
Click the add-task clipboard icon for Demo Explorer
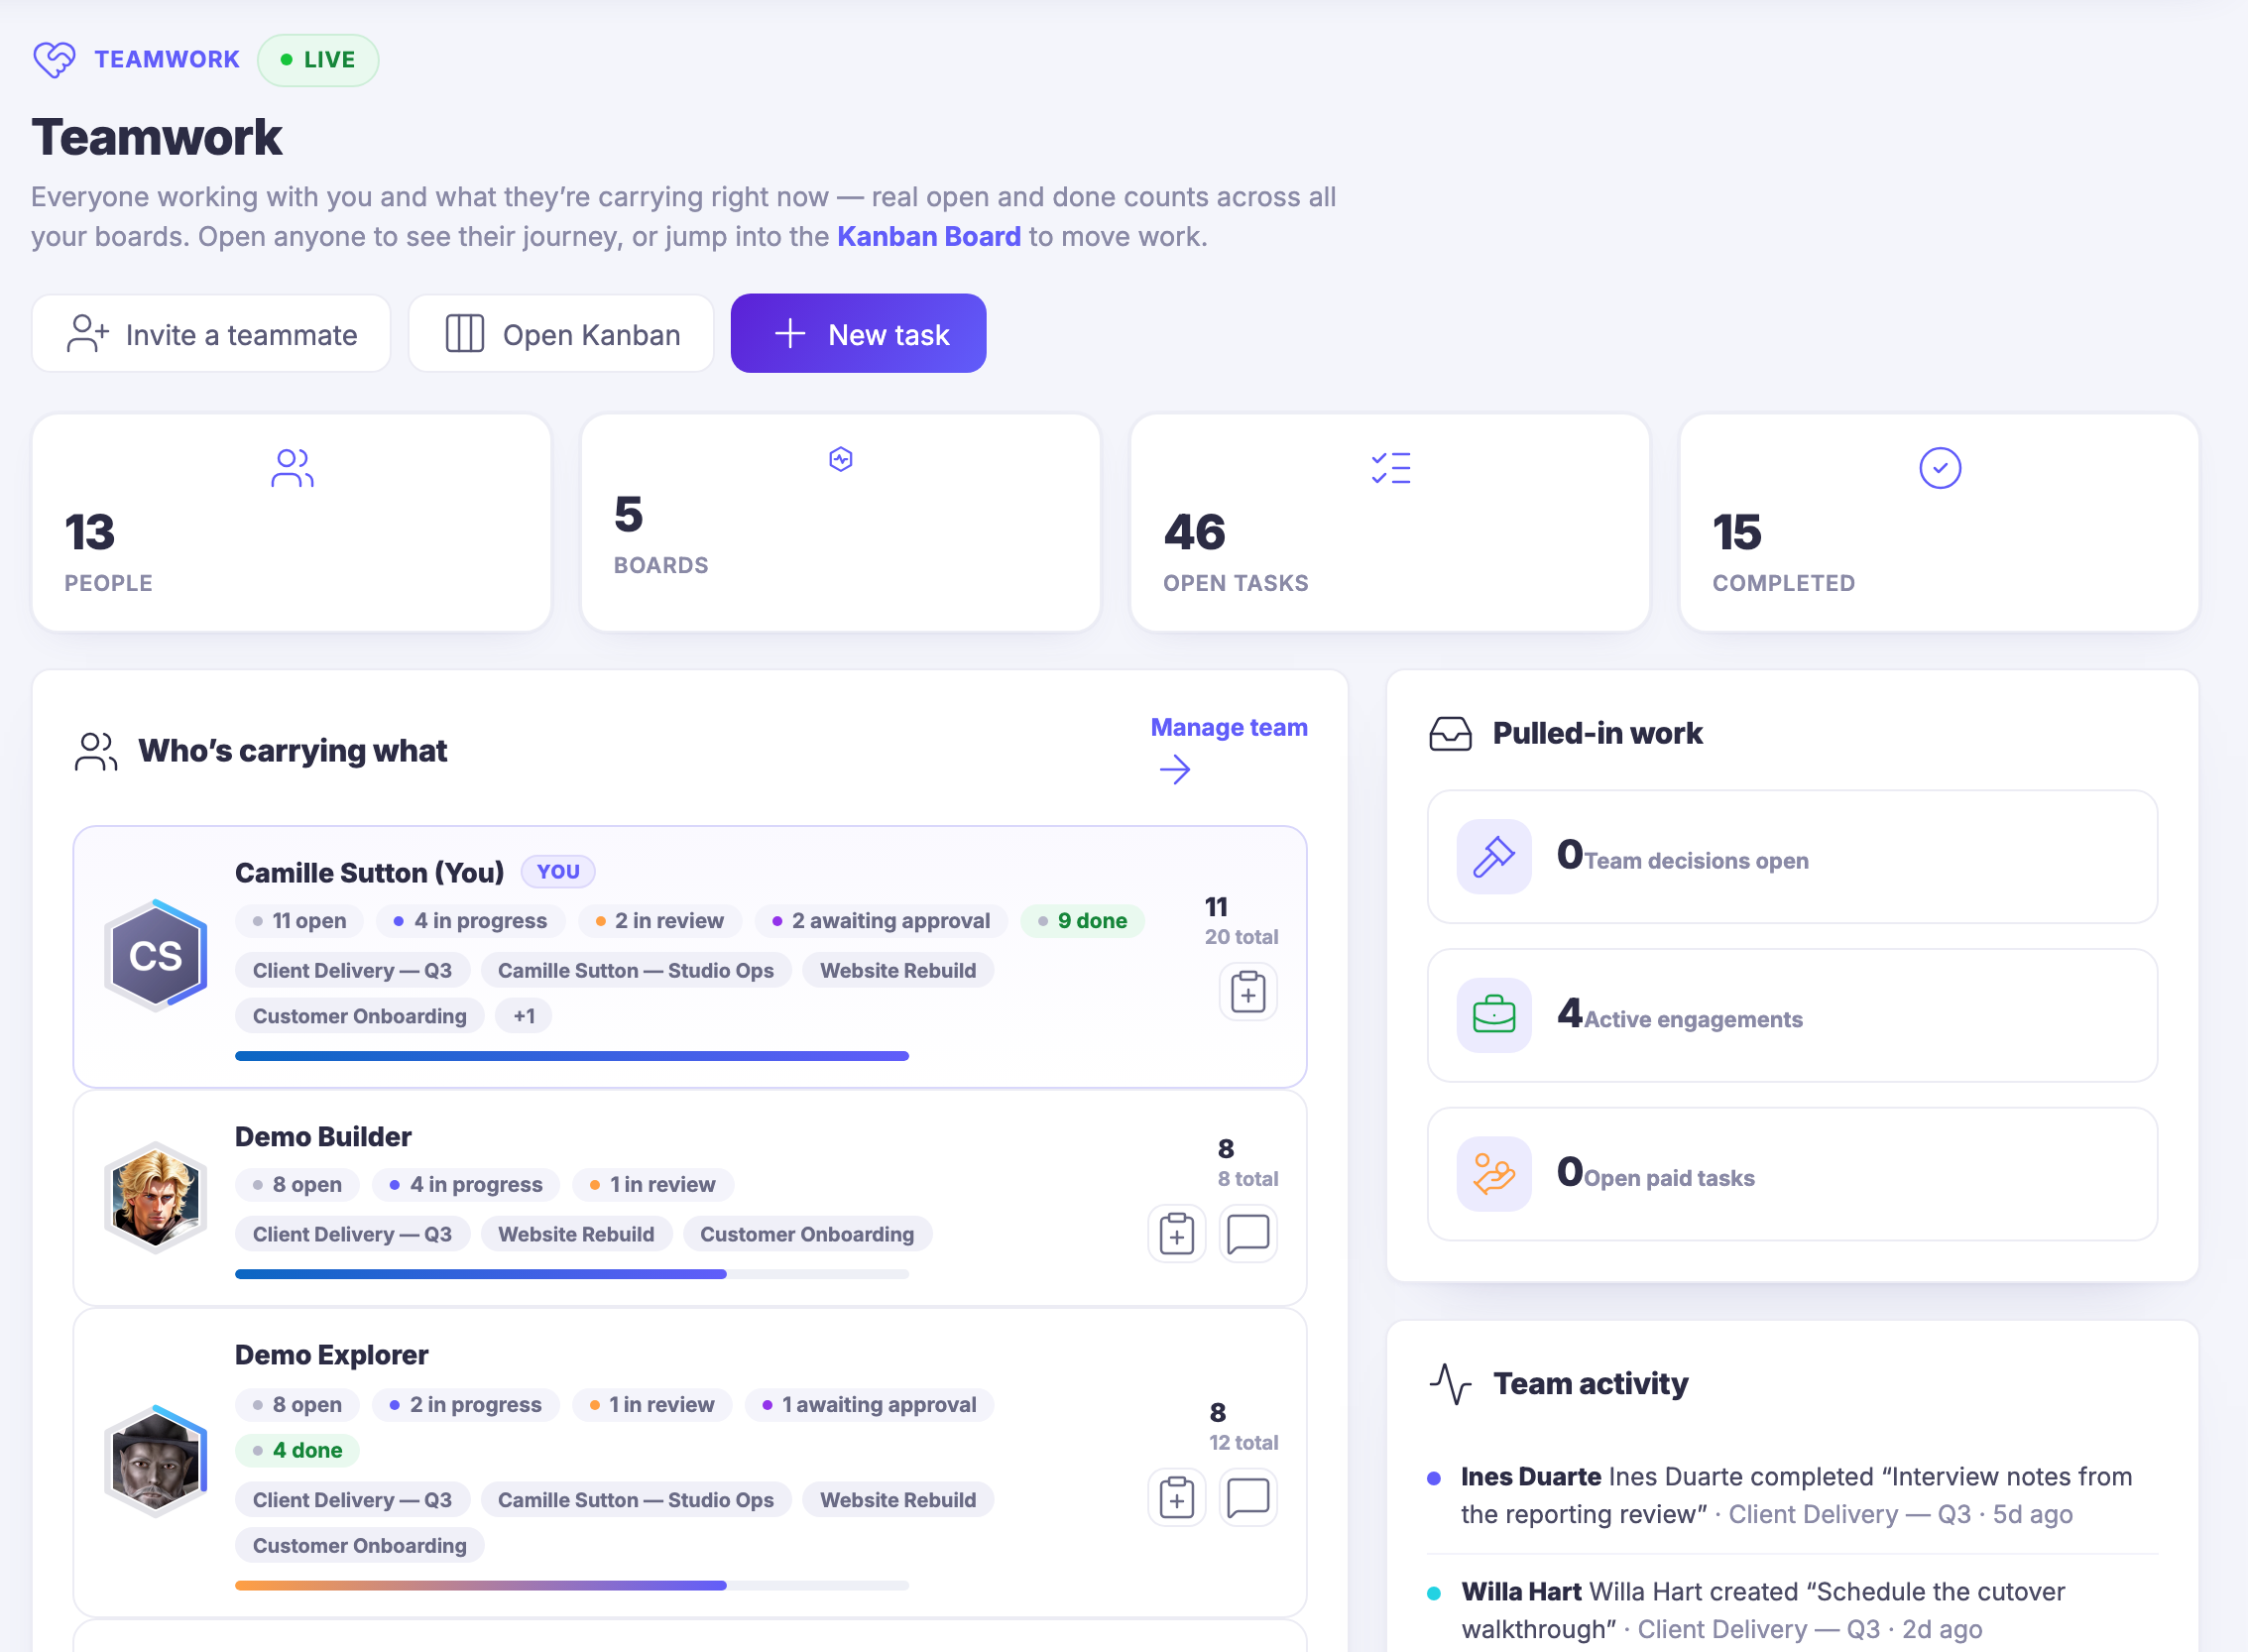[1176, 1498]
